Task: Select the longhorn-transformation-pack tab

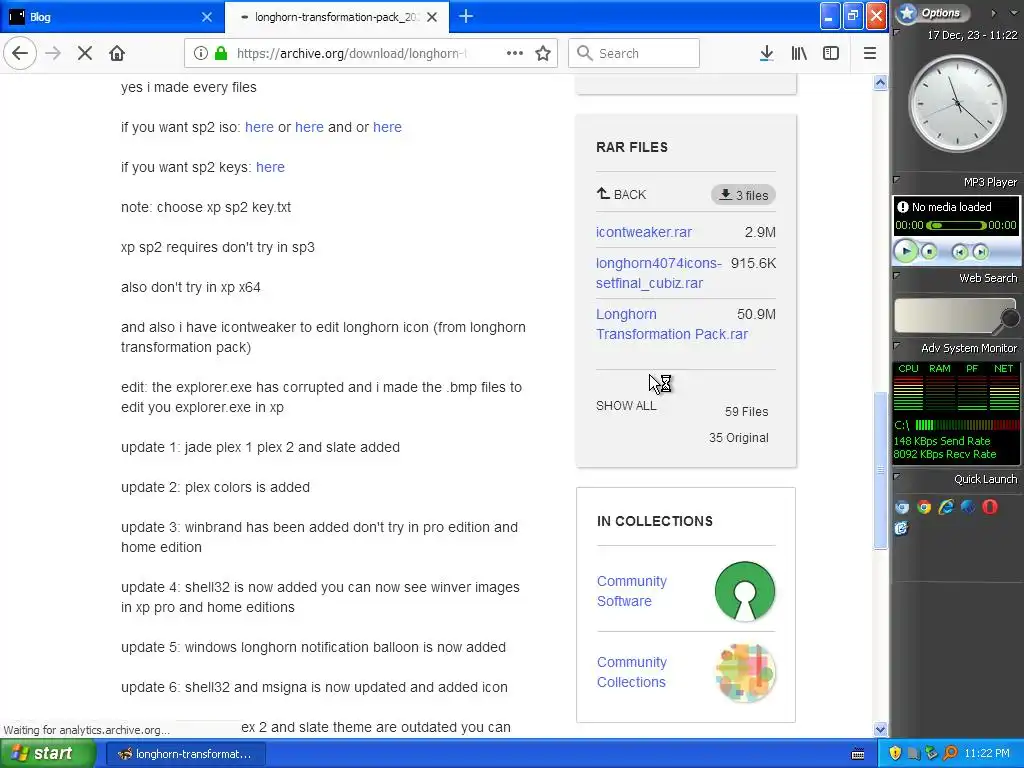Action: point(336,17)
